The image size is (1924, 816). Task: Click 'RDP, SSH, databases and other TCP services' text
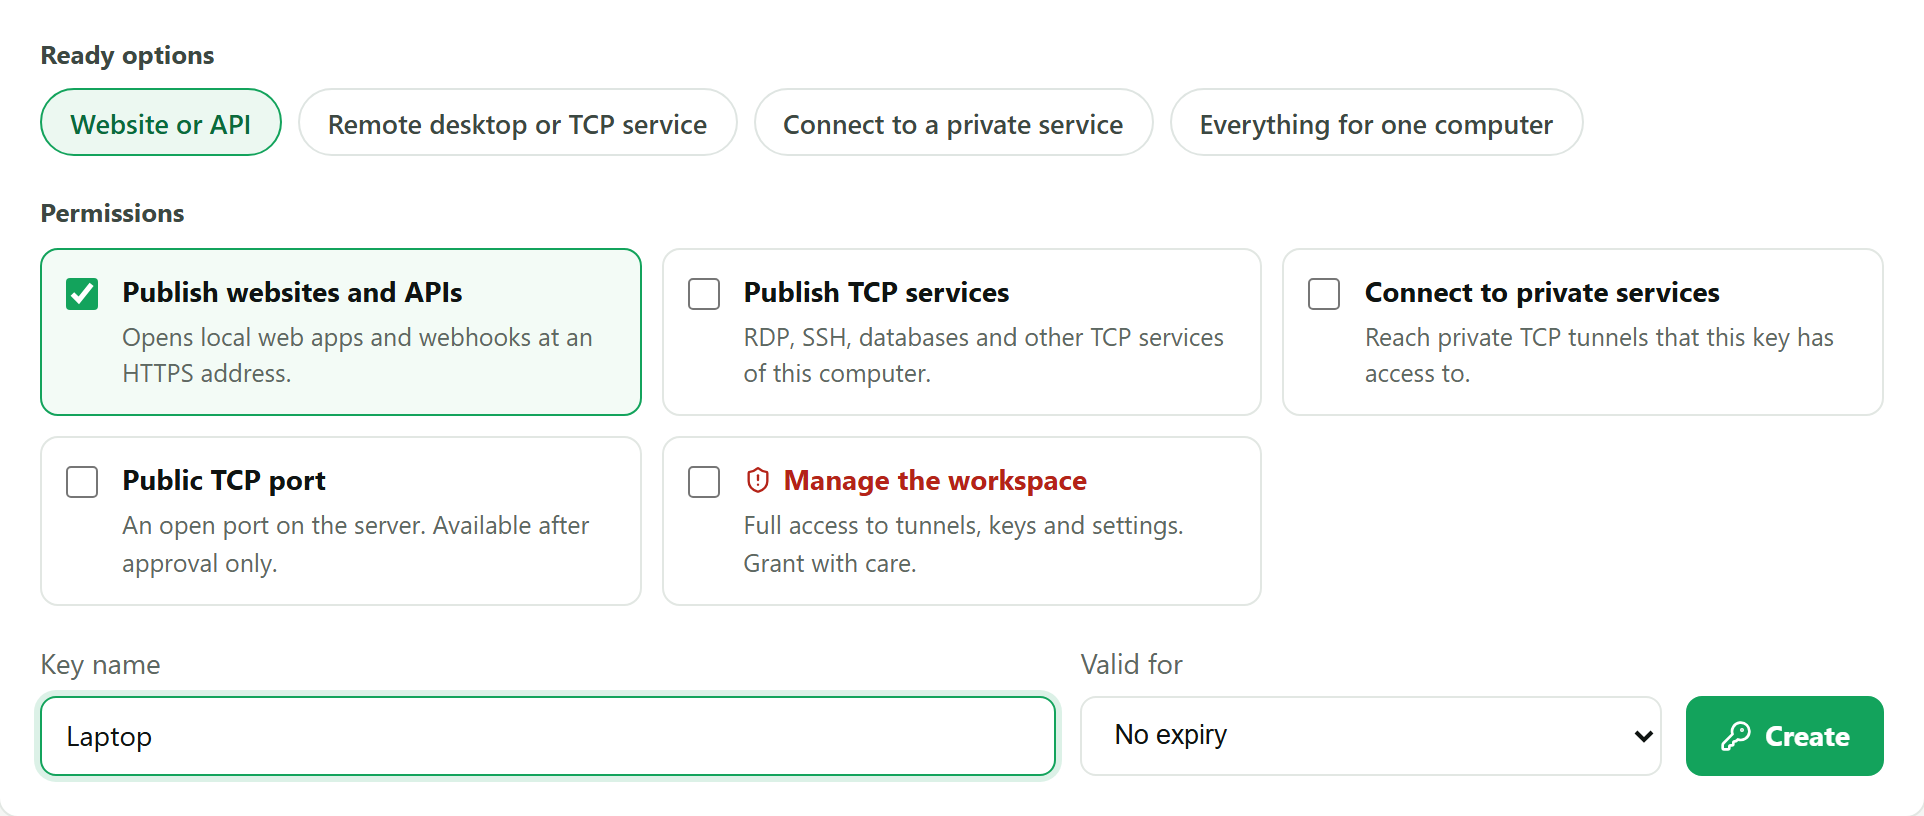tap(983, 355)
